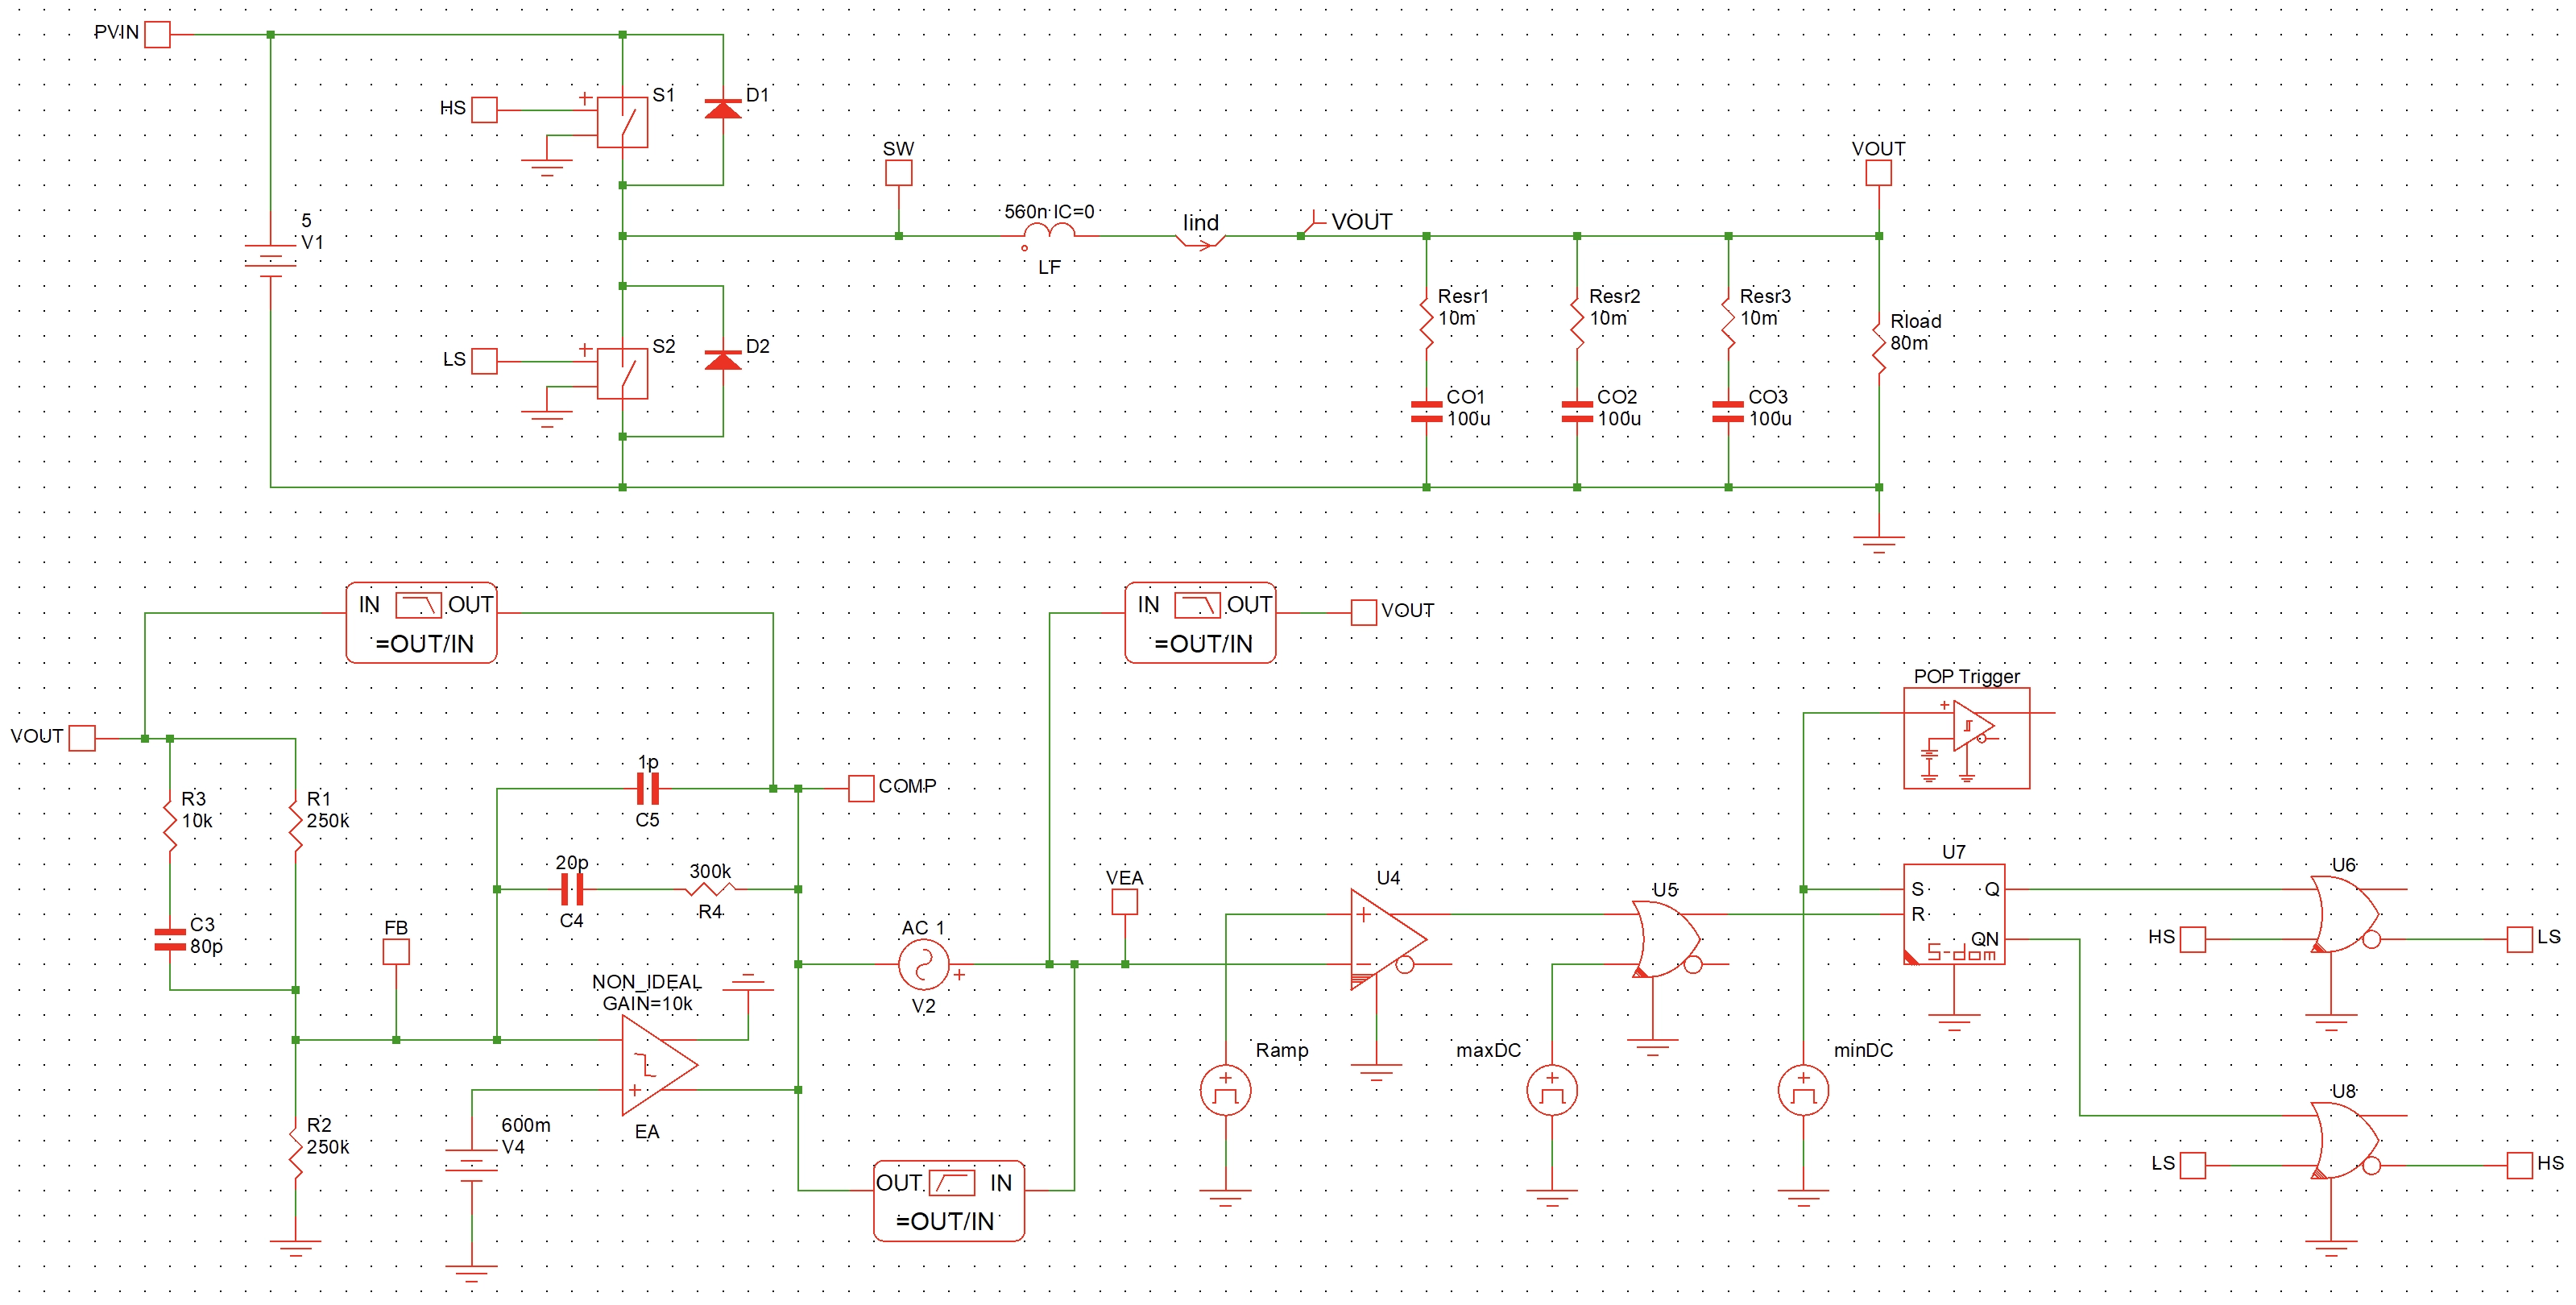
Task: Select the U8 logic gate symbol
Action: (x=2345, y=1140)
